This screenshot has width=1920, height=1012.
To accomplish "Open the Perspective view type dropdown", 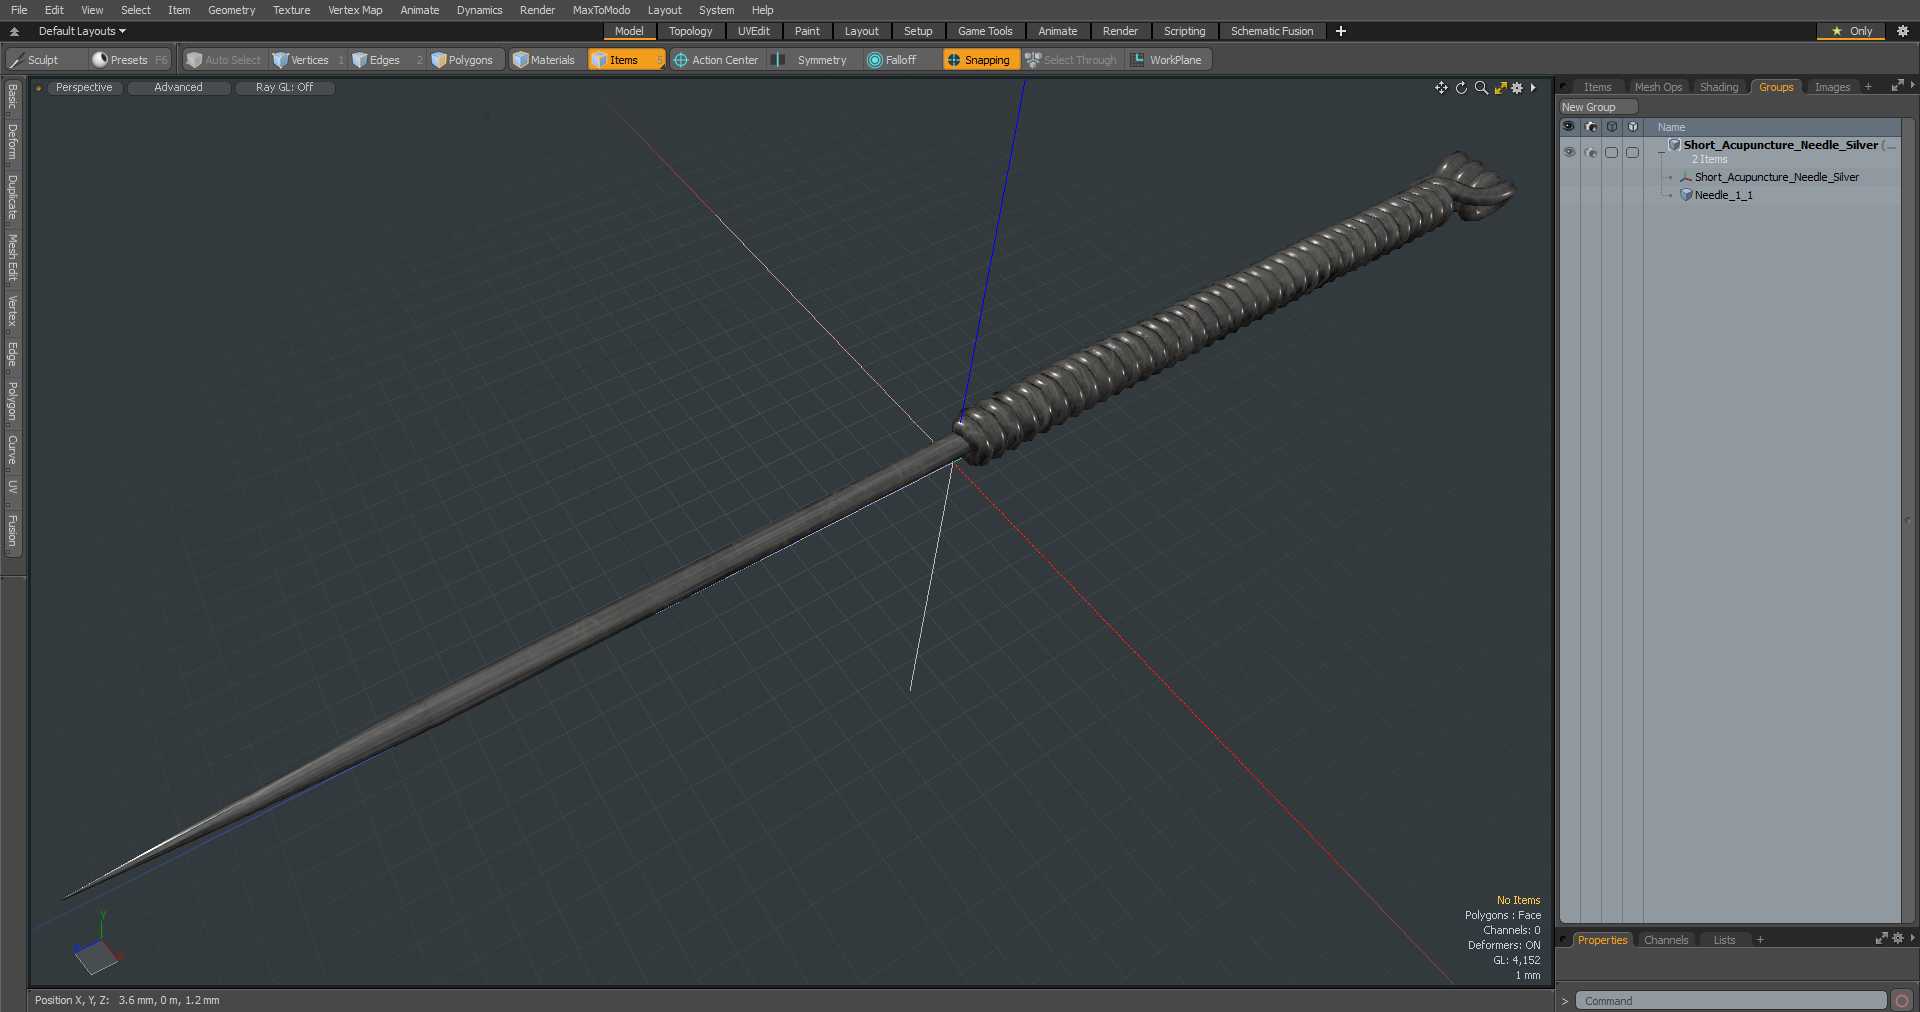I will click(x=85, y=88).
